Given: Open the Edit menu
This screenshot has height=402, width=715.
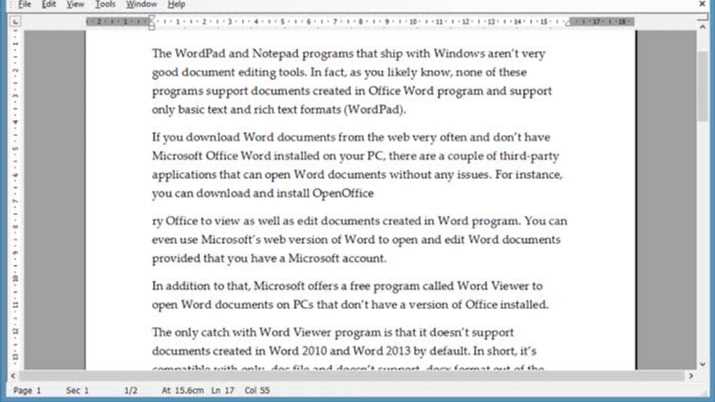Looking at the screenshot, I should (x=50, y=5).
